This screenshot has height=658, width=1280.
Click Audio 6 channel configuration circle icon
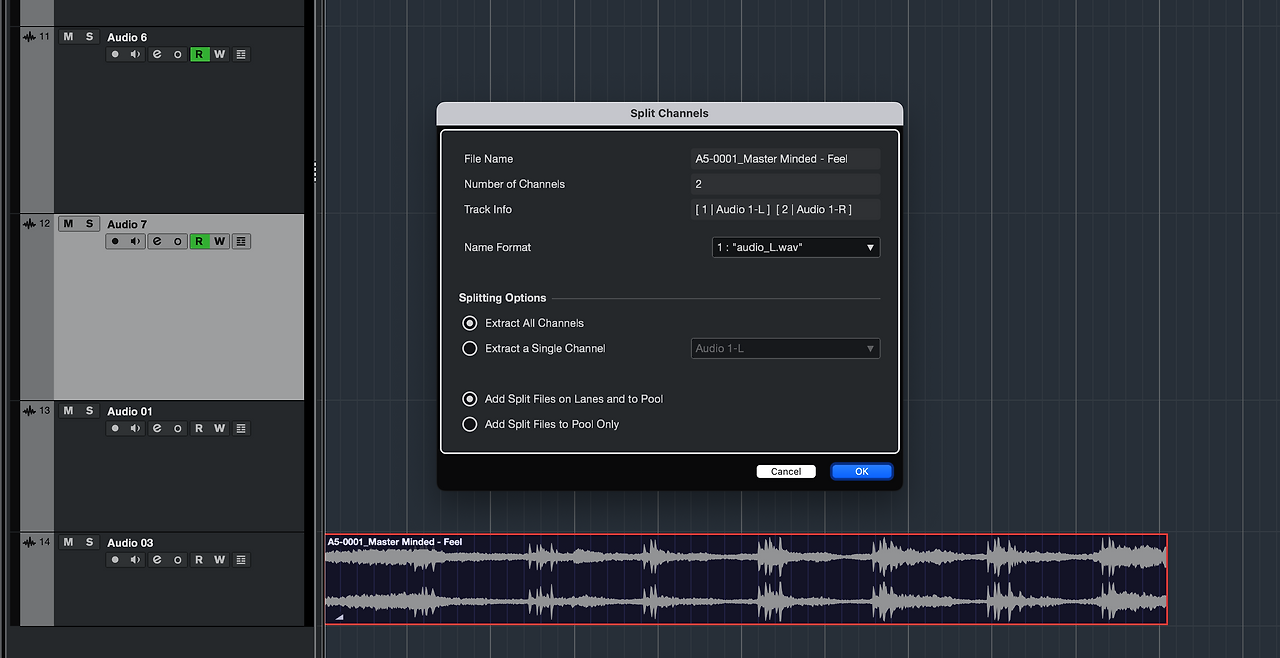[x=178, y=54]
